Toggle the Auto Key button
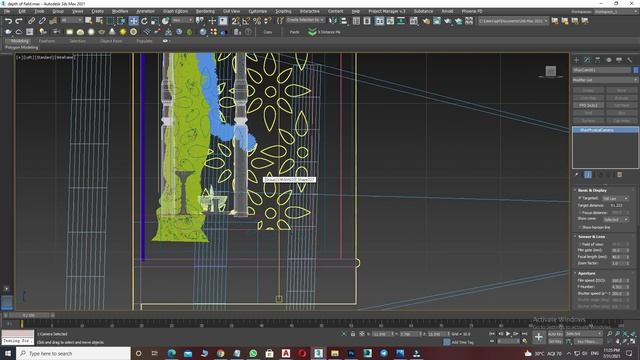The width and height of the screenshot is (640, 360). pos(556,334)
